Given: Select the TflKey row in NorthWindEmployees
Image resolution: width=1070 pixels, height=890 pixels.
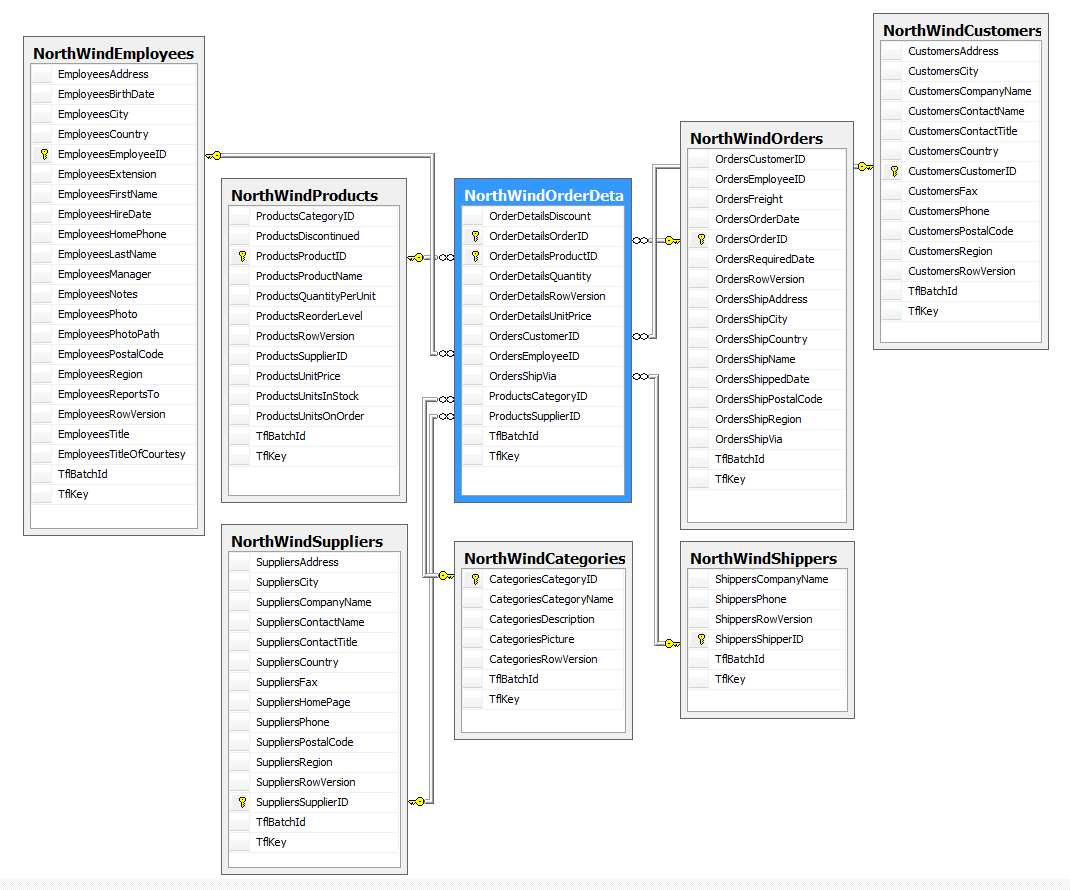Looking at the screenshot, I should [x=113, y=494].
